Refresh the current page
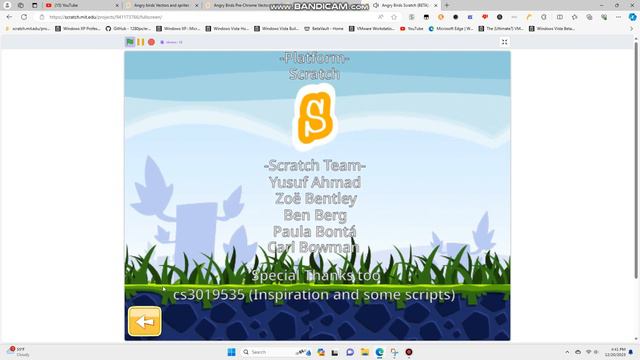Screen dimensions: 640x360 pos(24,17)
